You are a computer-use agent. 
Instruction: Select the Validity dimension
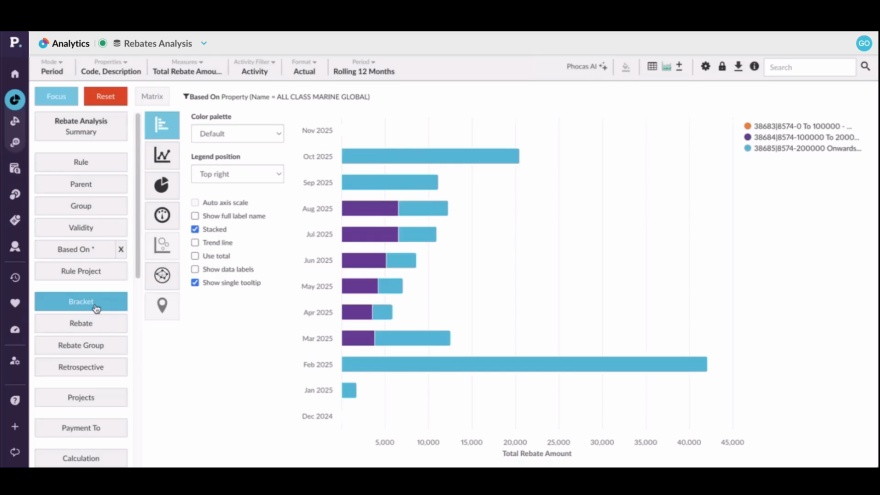point(81,227)
